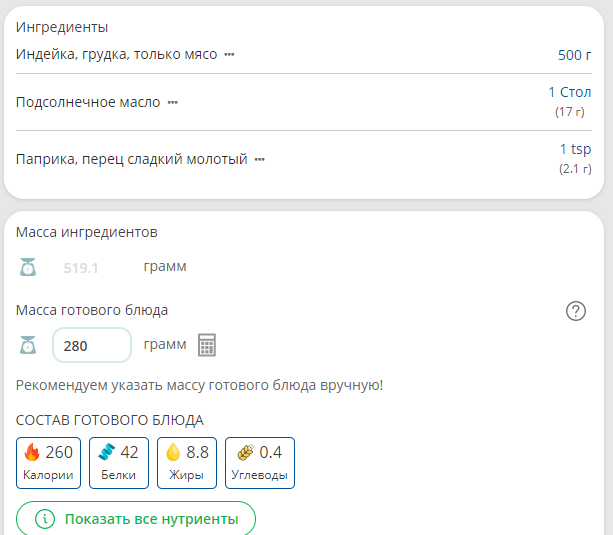
Task: Change the 500 г turkey amount
Action: coord(574,55)
